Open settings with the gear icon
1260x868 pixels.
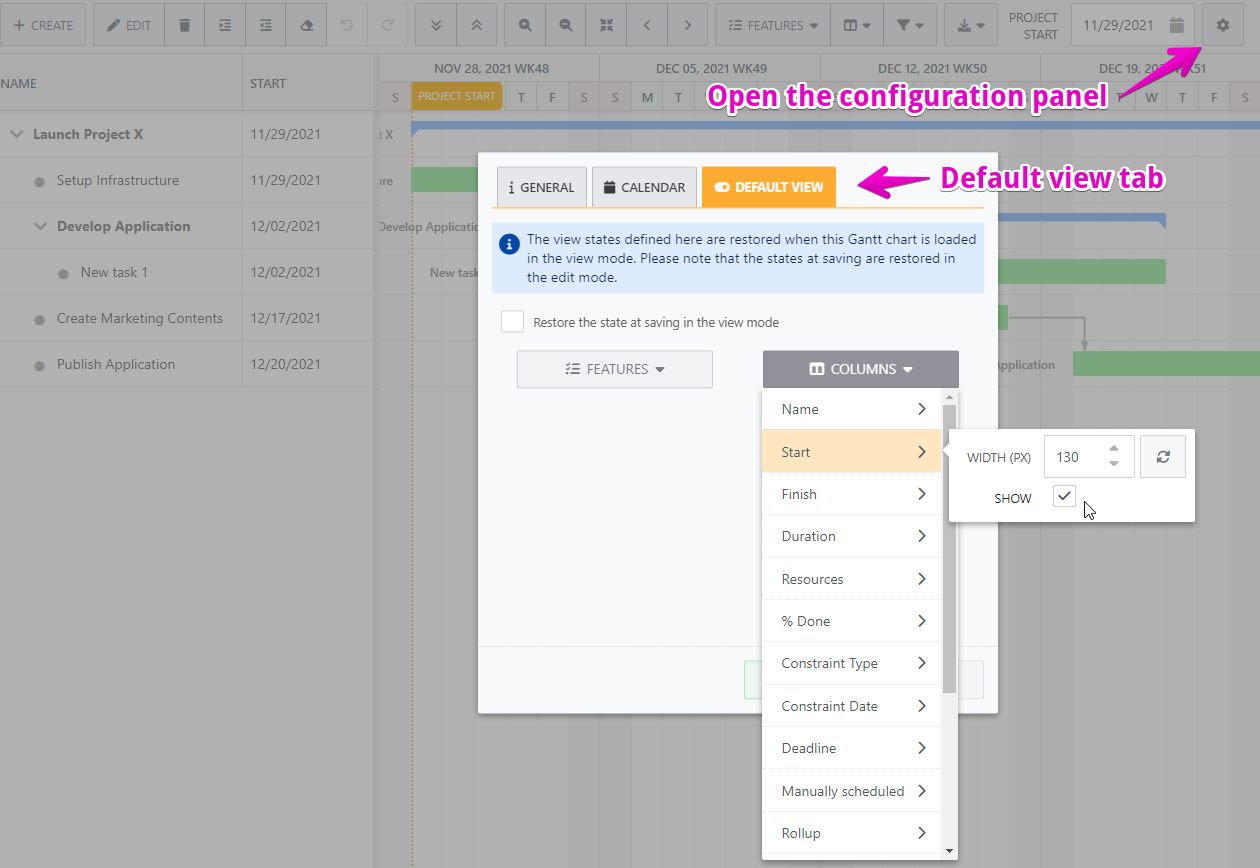point(1222,25)
